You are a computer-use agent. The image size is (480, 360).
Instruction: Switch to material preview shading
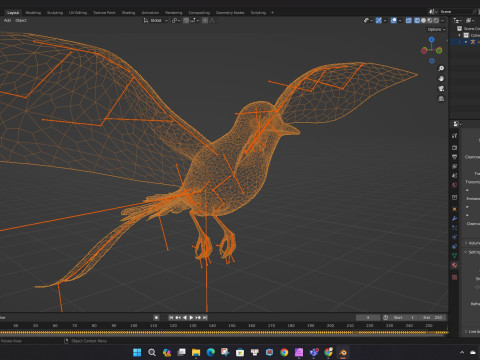pyautogui.click(x=430, y=20)
